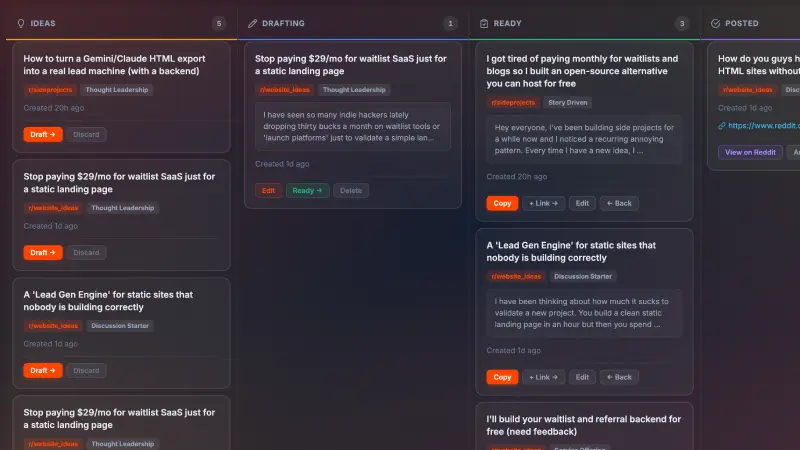
Task: Select the Story Driven tag
Action: (567, 102)
